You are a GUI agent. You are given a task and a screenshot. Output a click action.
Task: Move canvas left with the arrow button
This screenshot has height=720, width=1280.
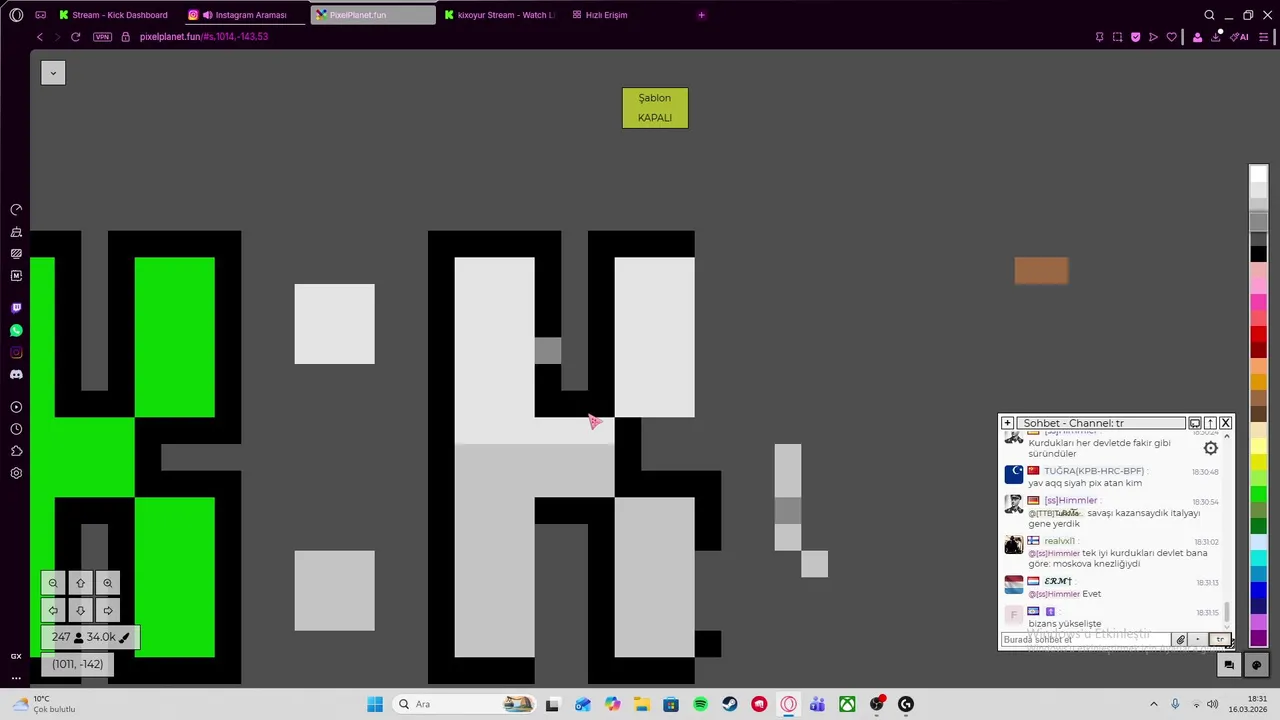53,610
